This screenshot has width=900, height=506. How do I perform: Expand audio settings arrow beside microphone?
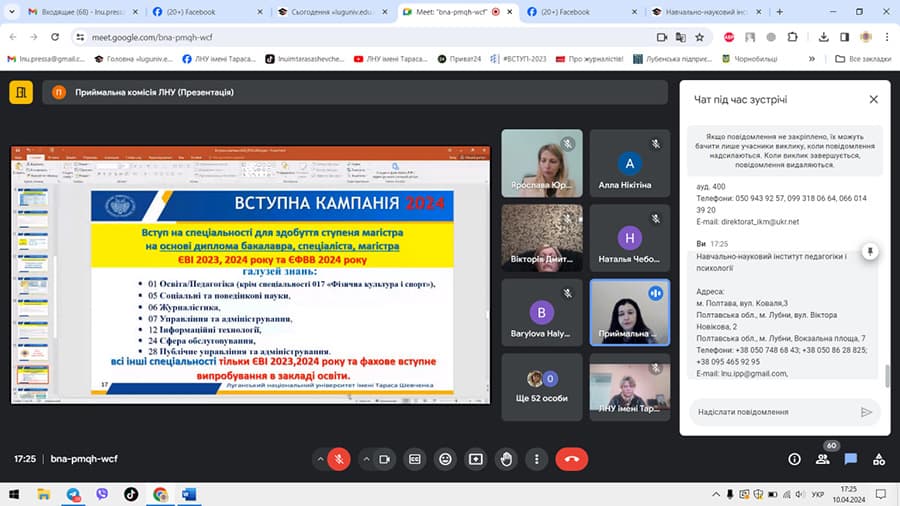click(x=320, y=459)
